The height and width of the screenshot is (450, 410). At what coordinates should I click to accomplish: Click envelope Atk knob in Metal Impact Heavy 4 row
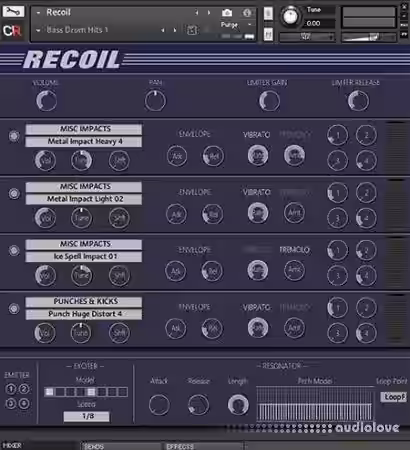177,156
